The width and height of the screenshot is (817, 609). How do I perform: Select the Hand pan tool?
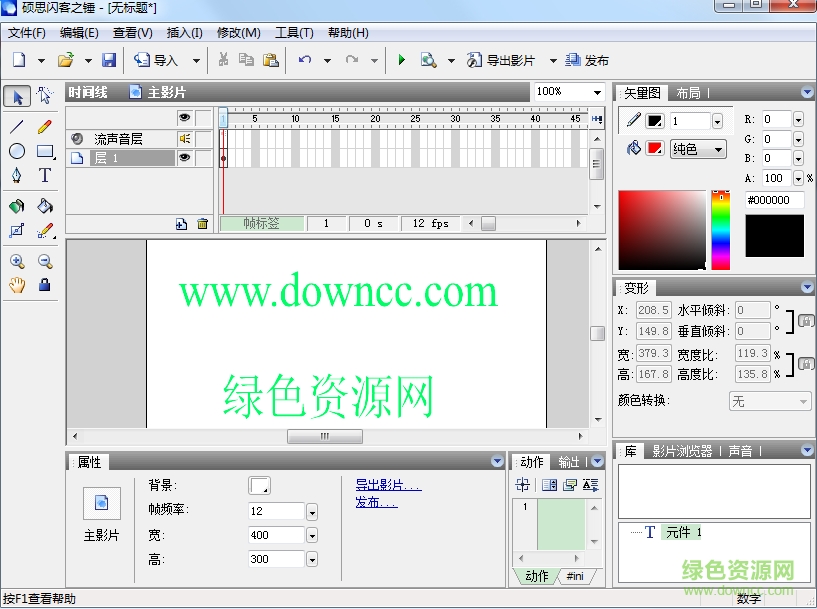tap(16, 284)
